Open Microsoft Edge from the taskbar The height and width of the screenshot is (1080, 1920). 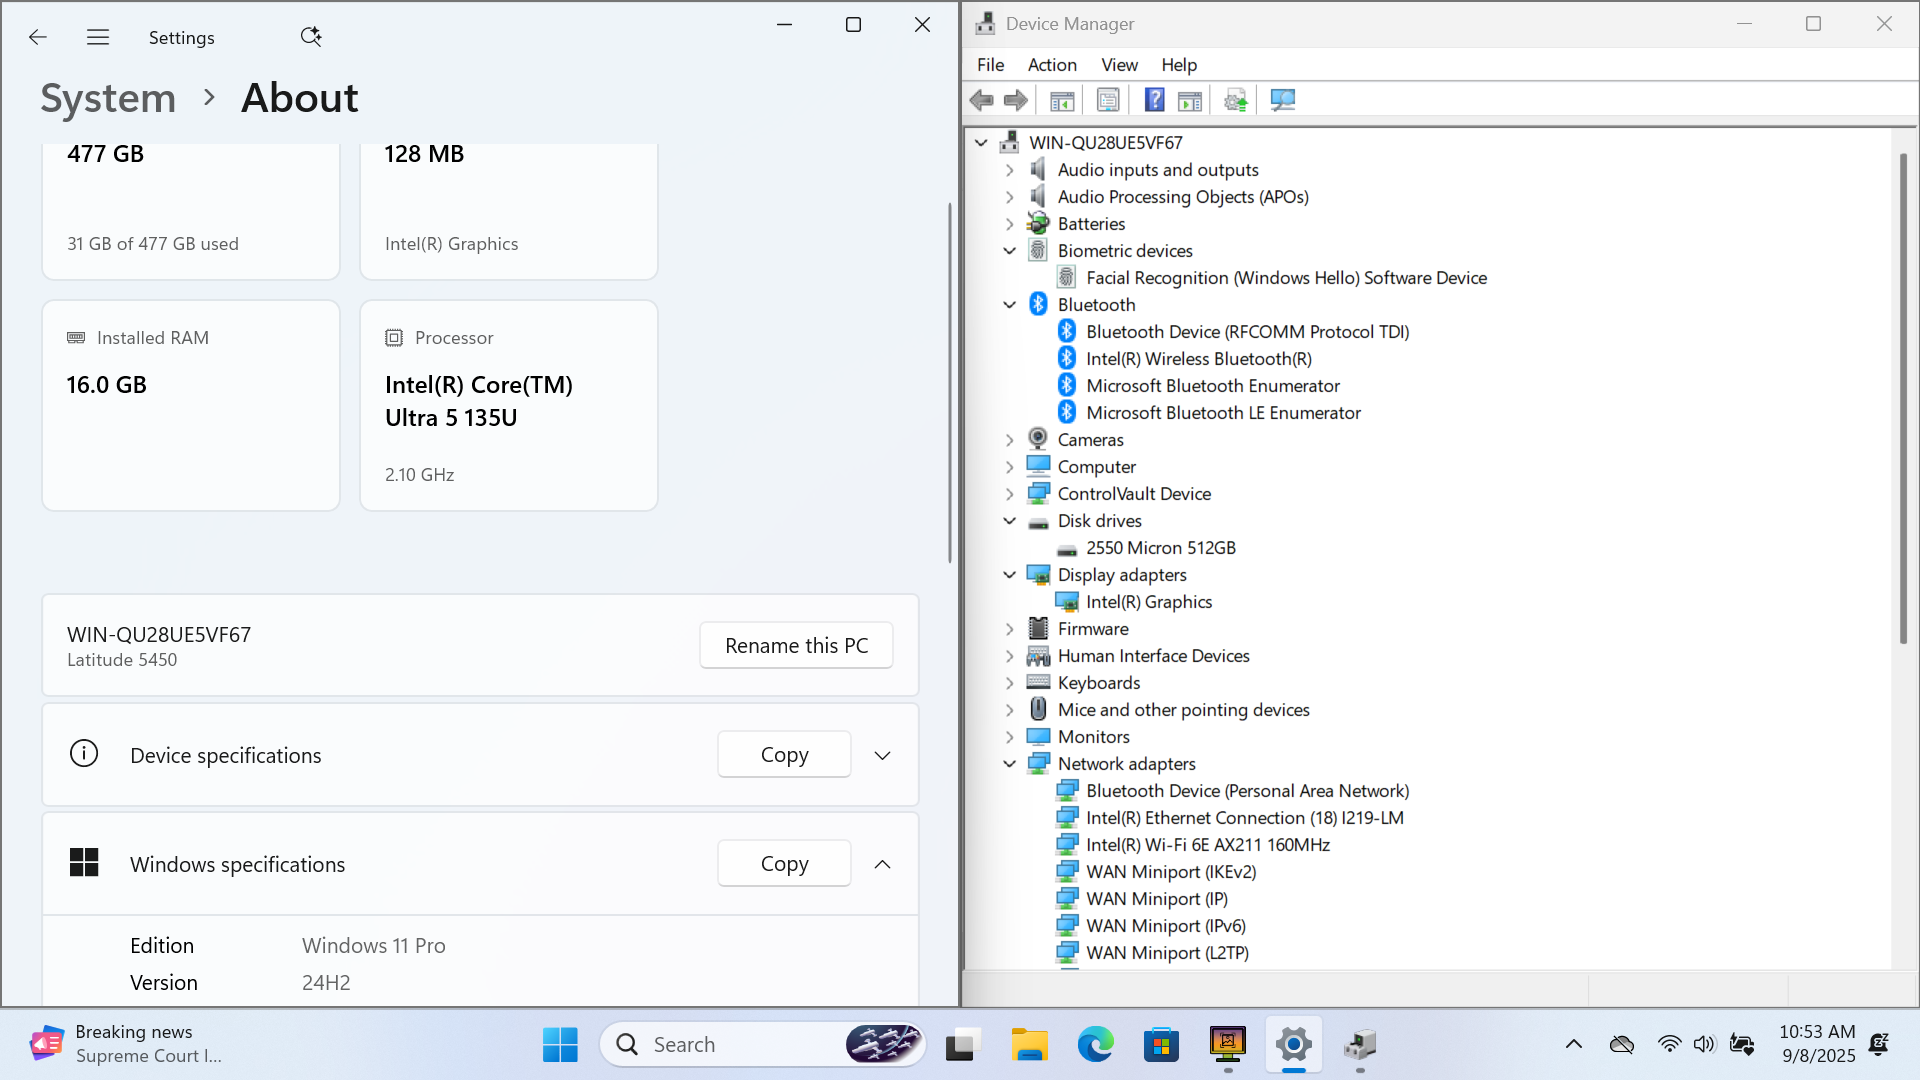pos(1095,1045)
